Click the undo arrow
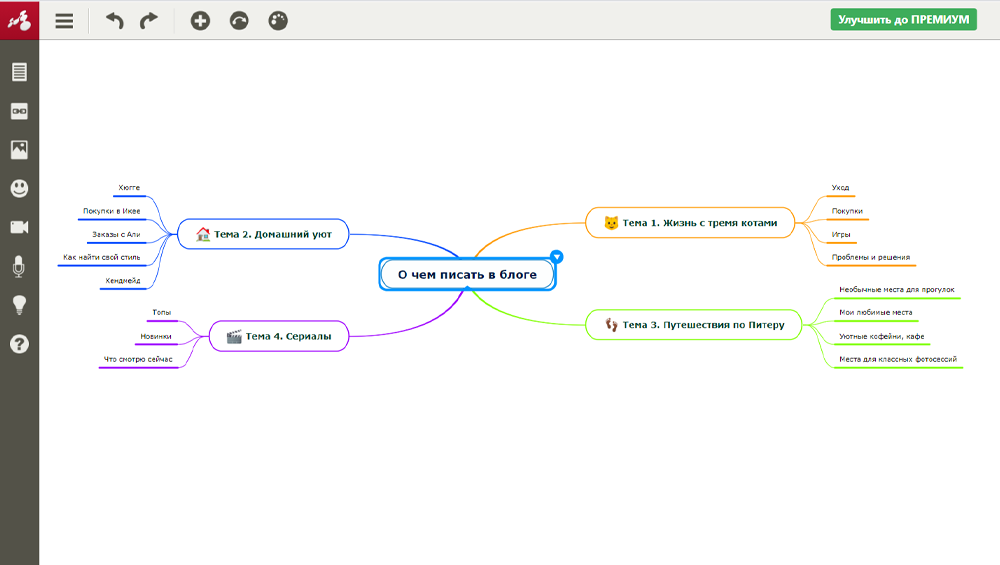 (x=115, y=20)
